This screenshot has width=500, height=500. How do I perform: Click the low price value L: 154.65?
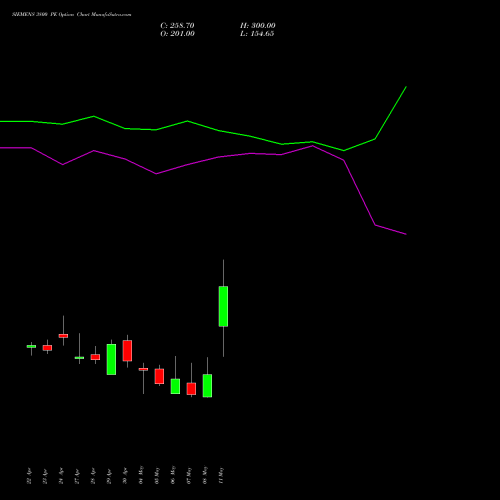pos(257,34)
